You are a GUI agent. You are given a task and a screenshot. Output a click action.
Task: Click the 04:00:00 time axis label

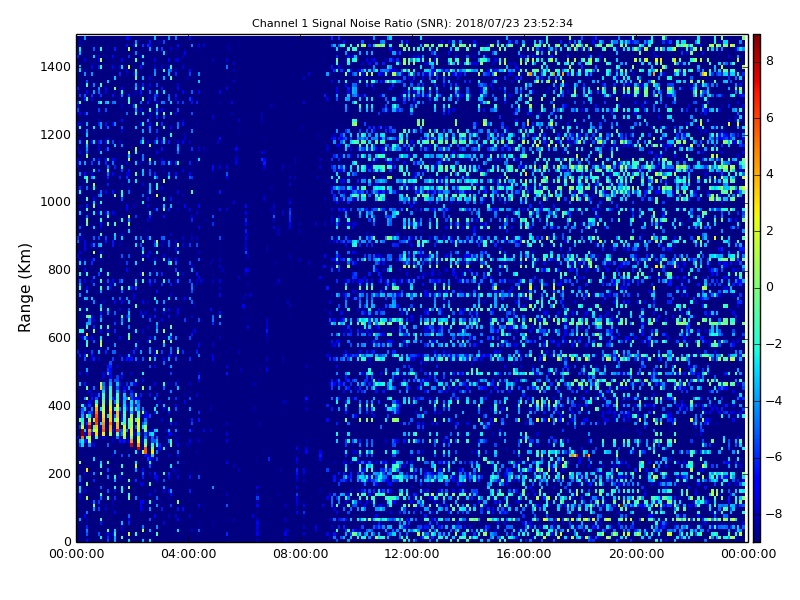(x=189, y=554)
